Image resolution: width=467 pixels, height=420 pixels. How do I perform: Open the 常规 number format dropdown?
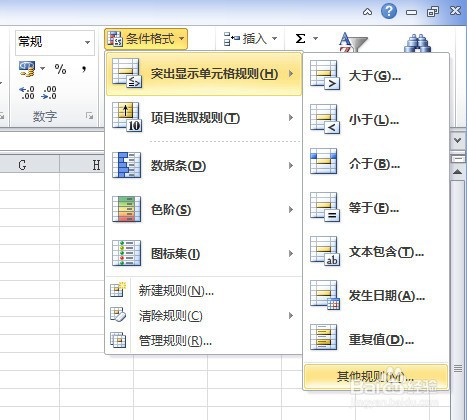(87, 42)
